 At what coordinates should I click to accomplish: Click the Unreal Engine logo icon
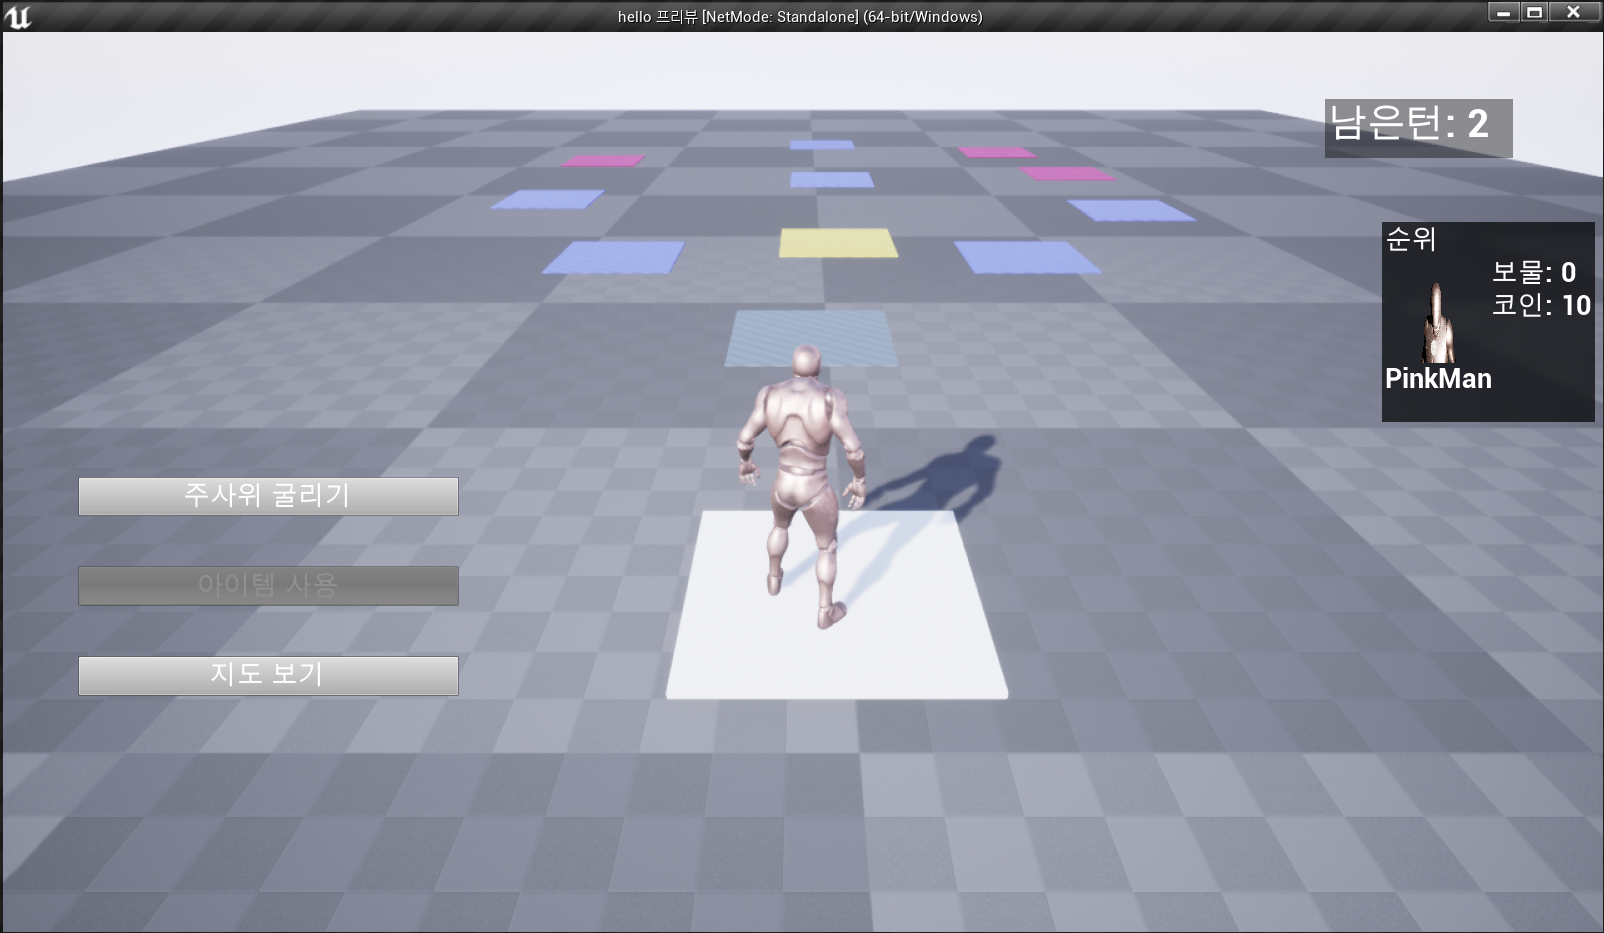coord(18,17)
